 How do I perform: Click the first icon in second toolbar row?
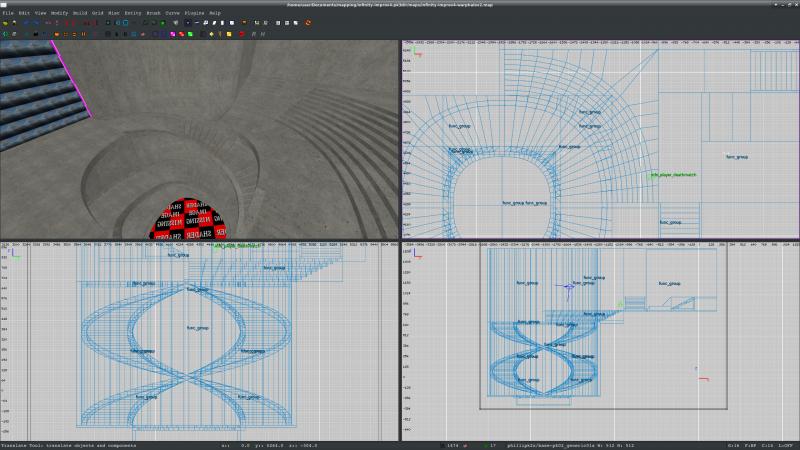[5, 32]
